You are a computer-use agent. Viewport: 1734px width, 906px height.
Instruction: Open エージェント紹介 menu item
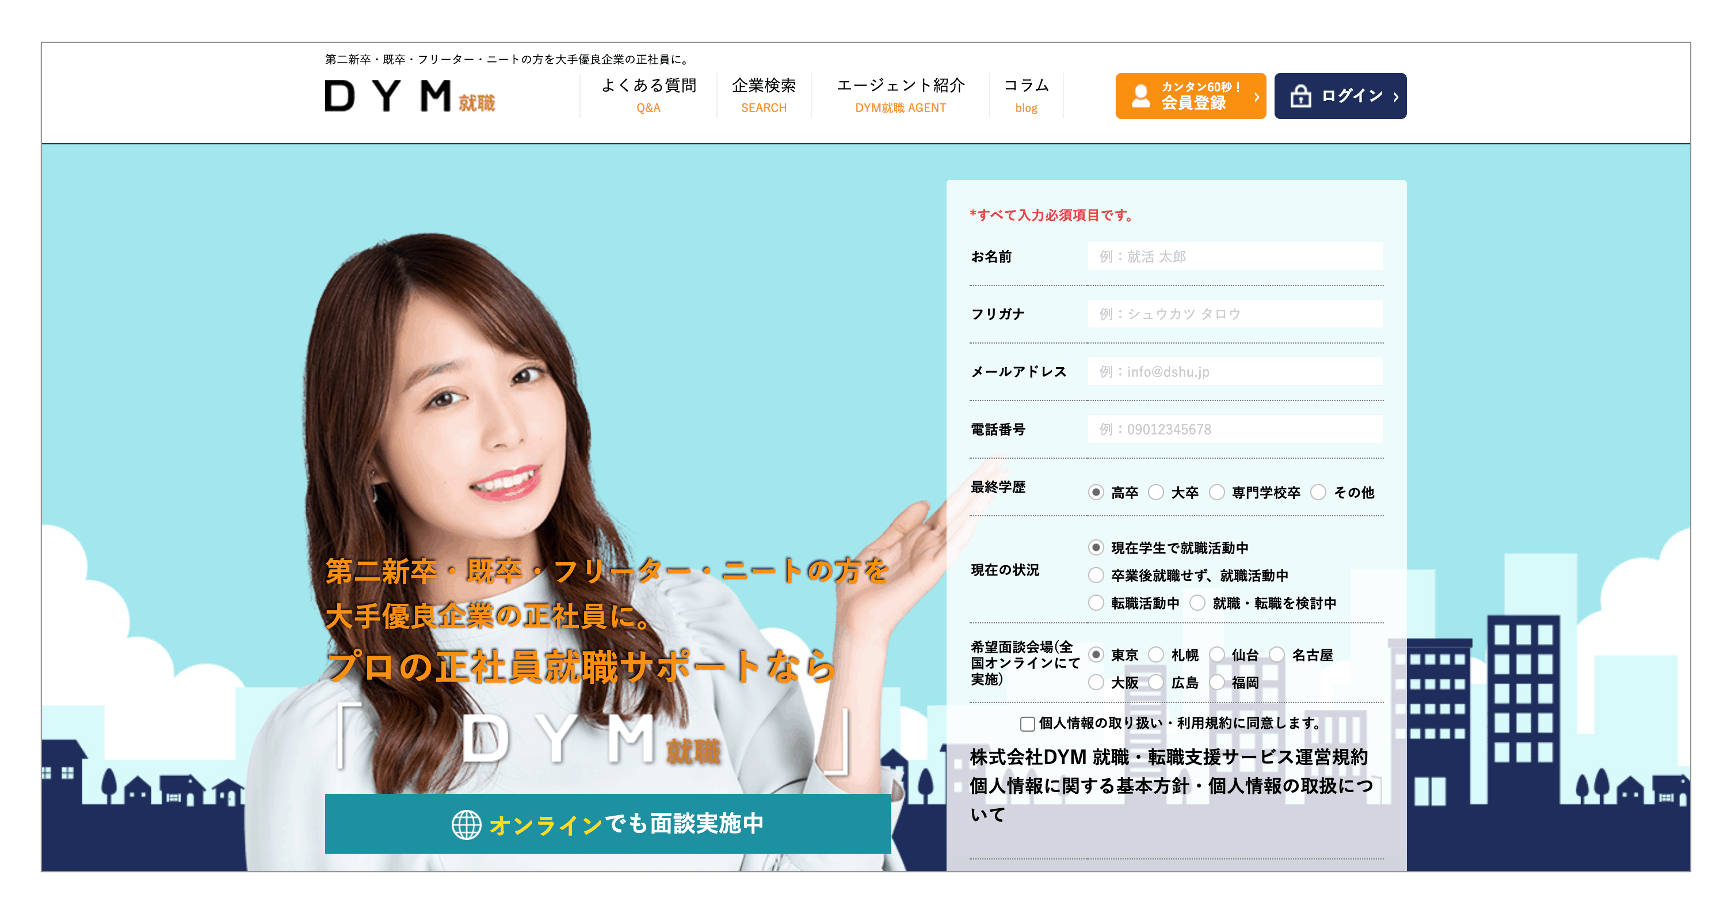point(901,95)
